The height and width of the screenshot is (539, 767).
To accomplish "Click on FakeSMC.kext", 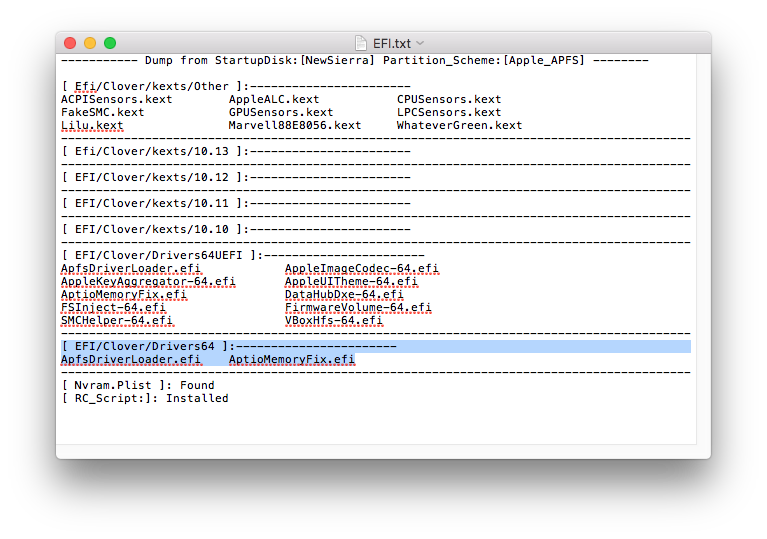I will [103, 112].
